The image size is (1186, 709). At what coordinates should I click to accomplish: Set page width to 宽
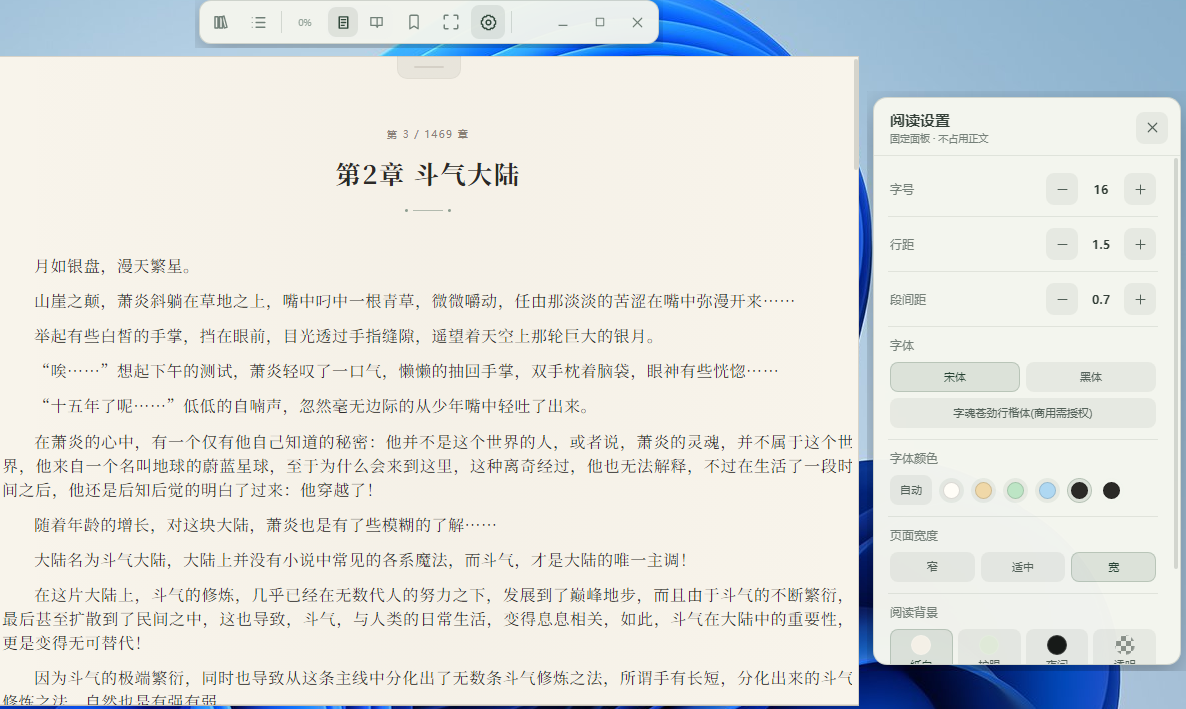click(1113, 567)
